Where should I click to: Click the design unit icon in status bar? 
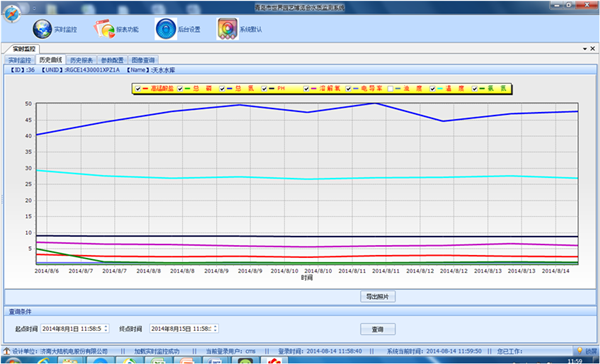tap(7, 351)
